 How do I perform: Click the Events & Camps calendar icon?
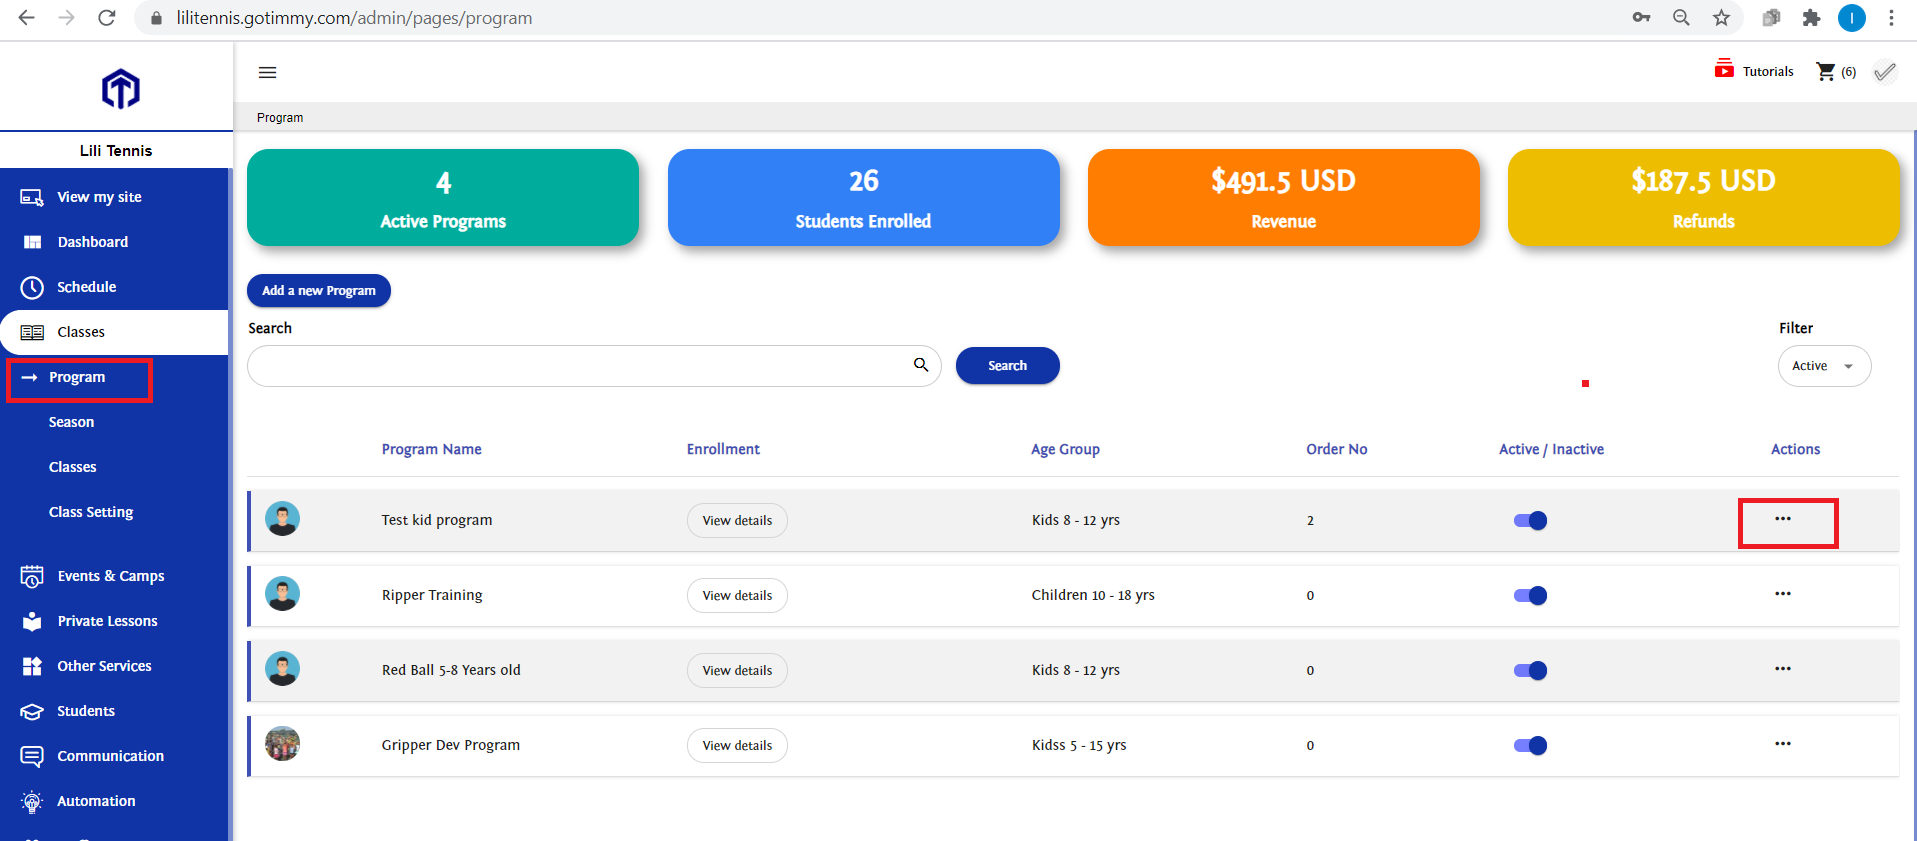(x=32, y=576)
